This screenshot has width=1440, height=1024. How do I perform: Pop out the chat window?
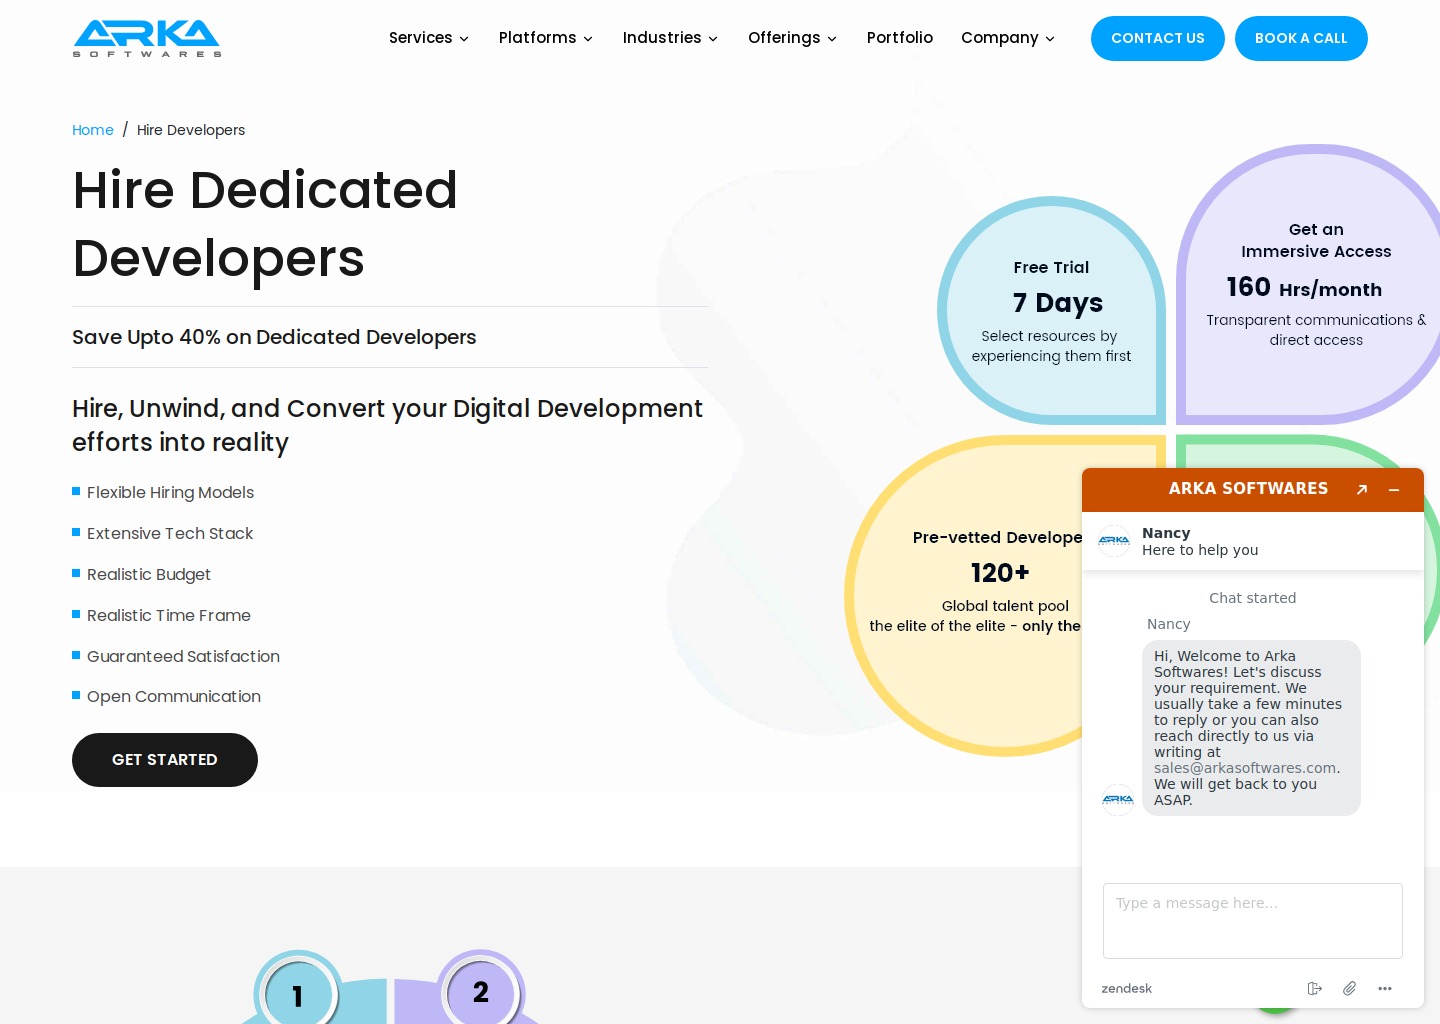click(1362, 489)
